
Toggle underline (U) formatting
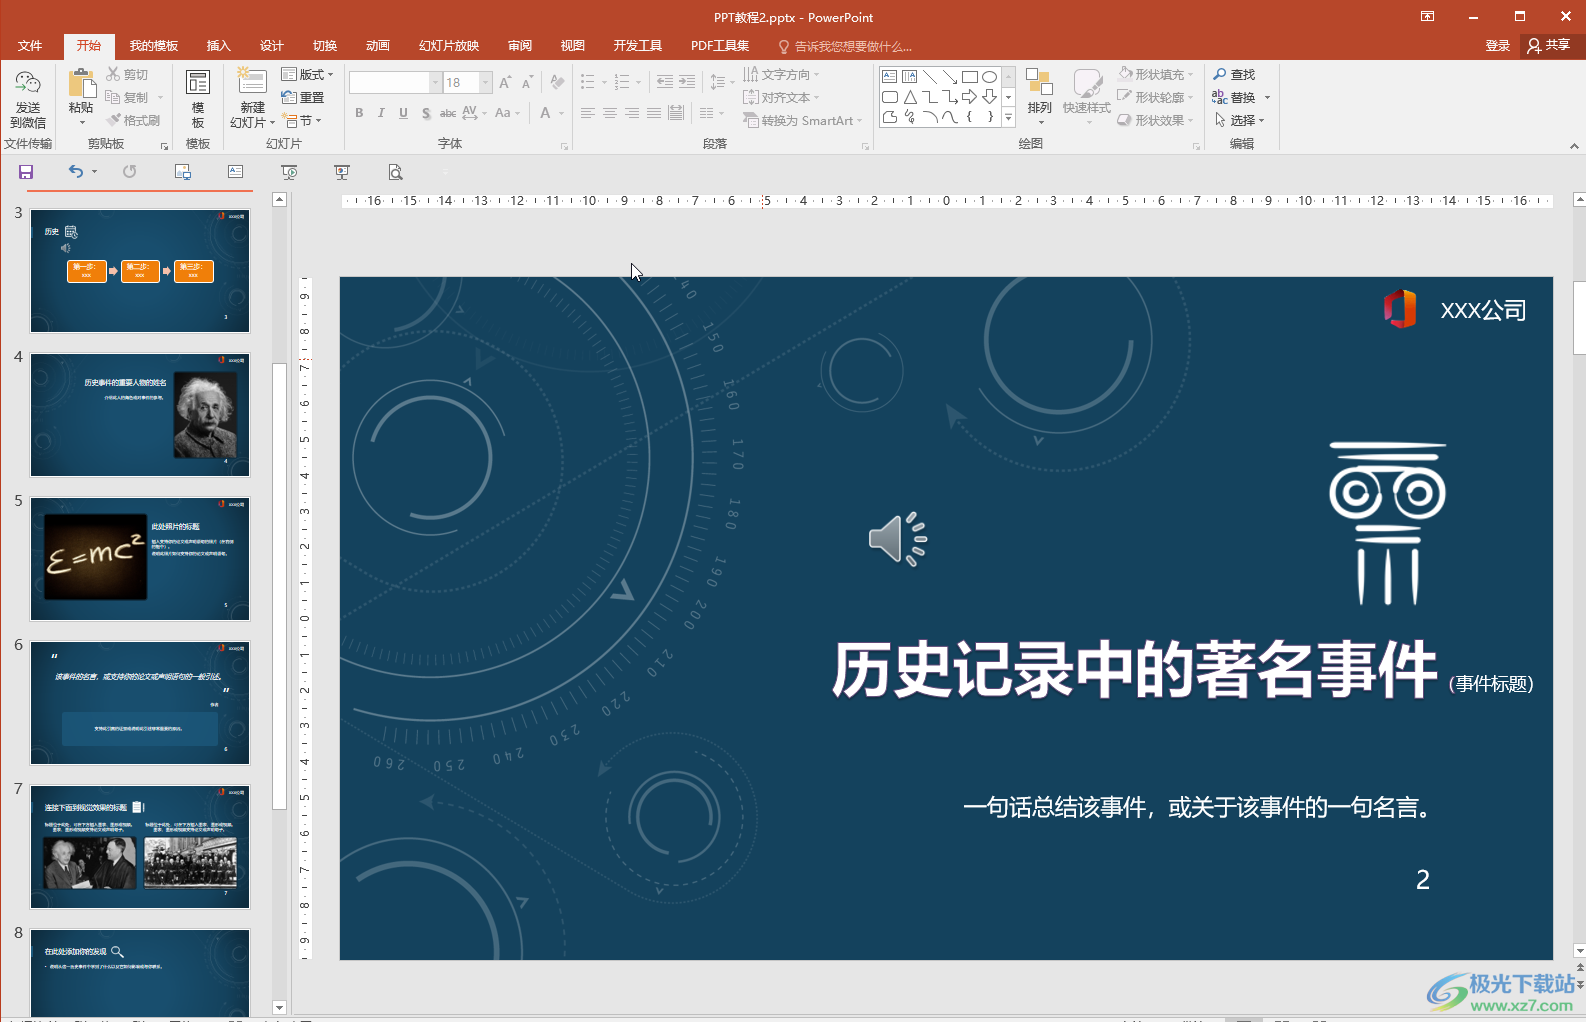pos(403,113)
